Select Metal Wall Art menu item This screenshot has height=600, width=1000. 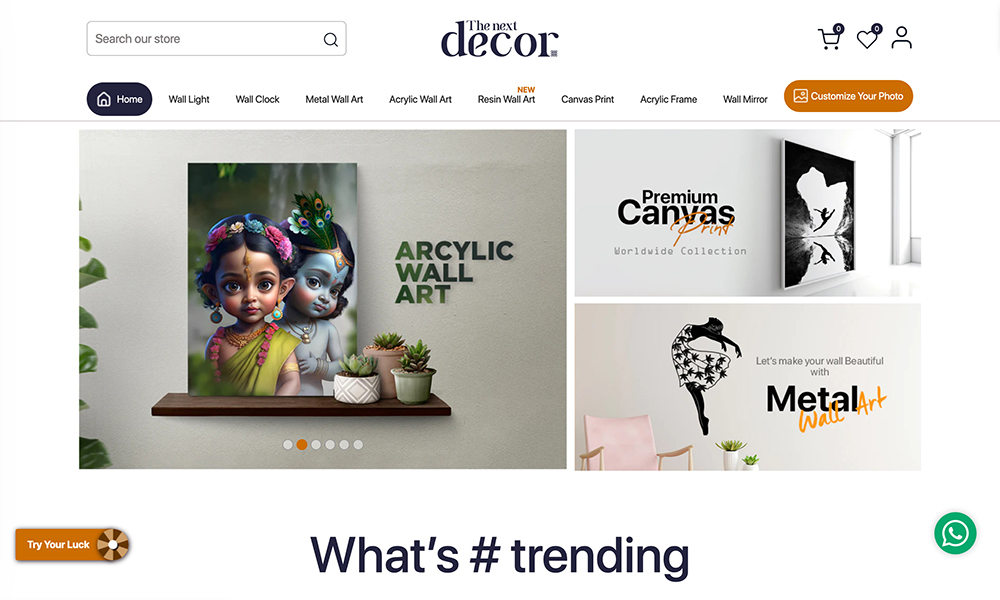tap(334, 99)
